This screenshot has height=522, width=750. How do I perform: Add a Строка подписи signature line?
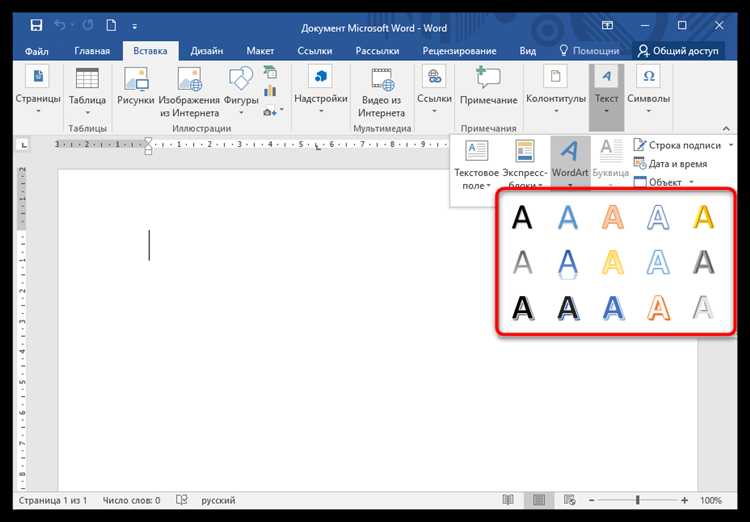pyautogui.click(x=677, y=145)
